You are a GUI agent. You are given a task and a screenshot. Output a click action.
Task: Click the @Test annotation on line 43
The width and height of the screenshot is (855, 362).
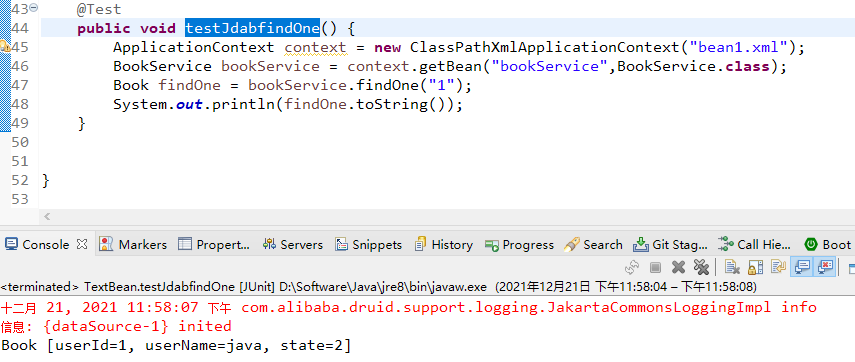99,9
